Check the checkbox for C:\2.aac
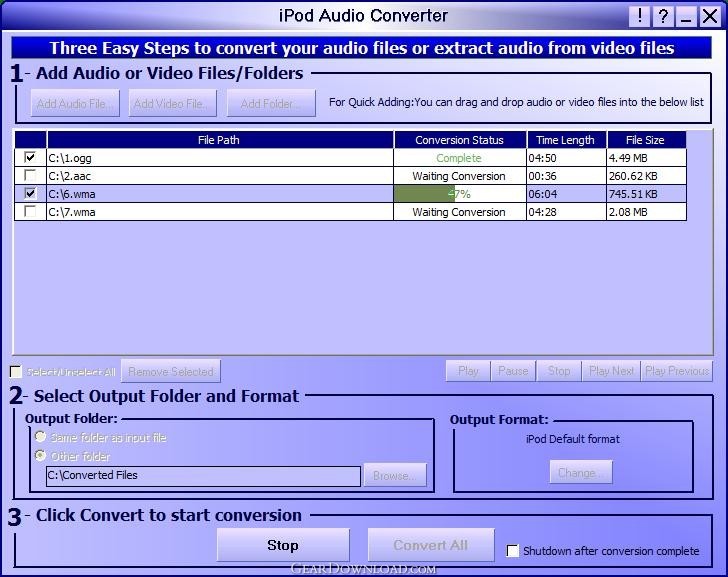The height and width of the screenshot is (577, 728). (30, 175)
